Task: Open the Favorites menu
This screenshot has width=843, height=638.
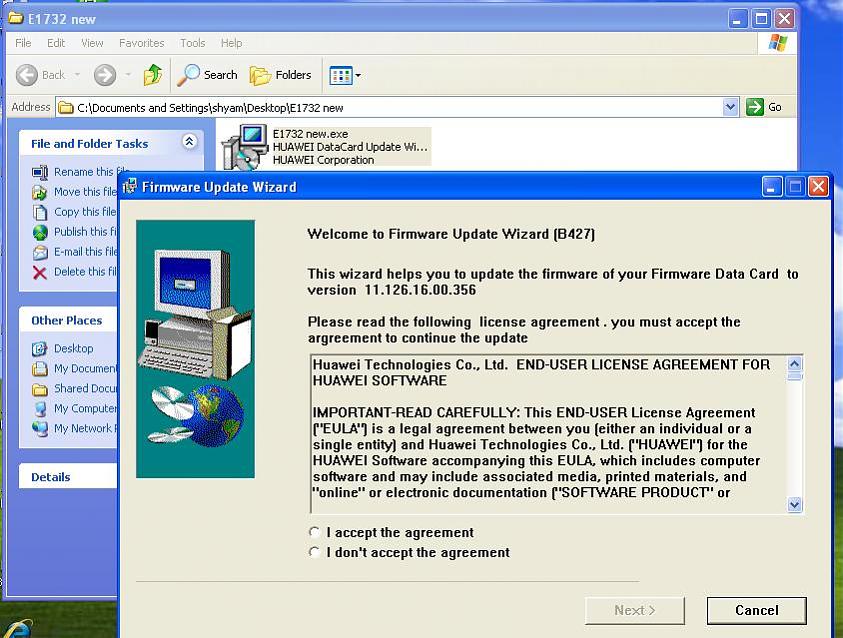Action: tap(141, 43)
